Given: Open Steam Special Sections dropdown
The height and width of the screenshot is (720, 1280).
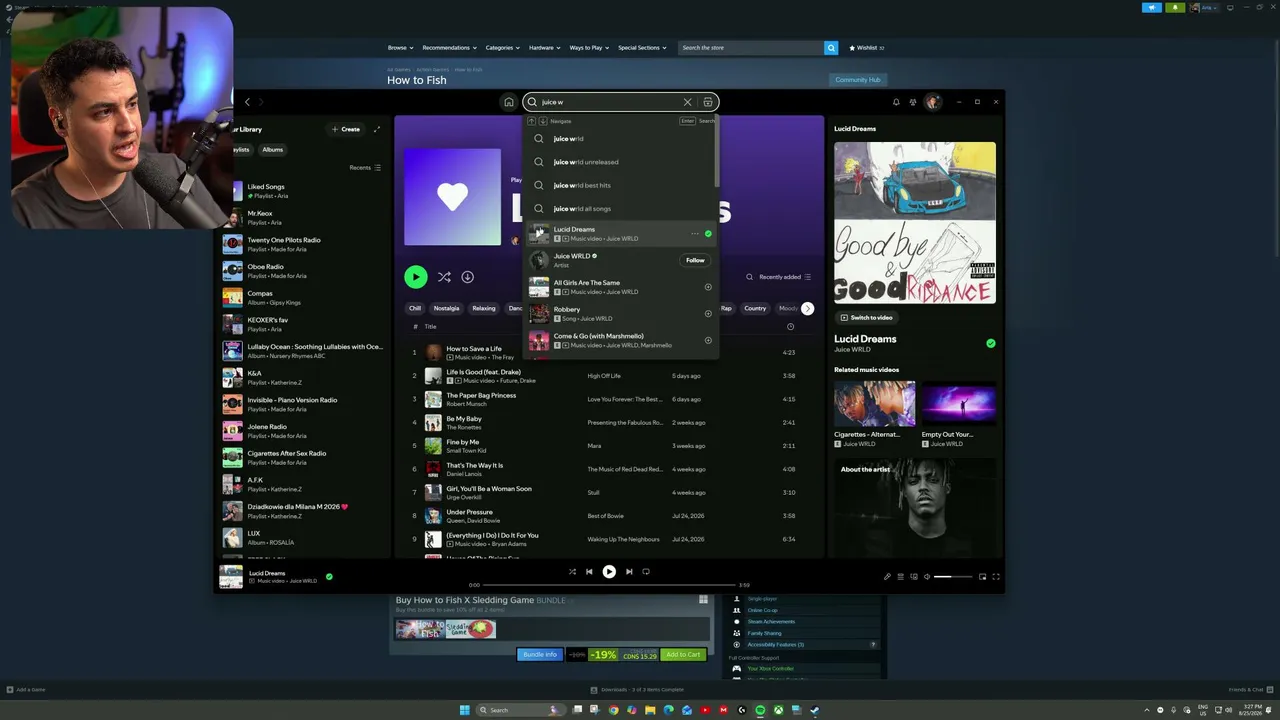Looking at the screenshot, I should coord(642,48).
